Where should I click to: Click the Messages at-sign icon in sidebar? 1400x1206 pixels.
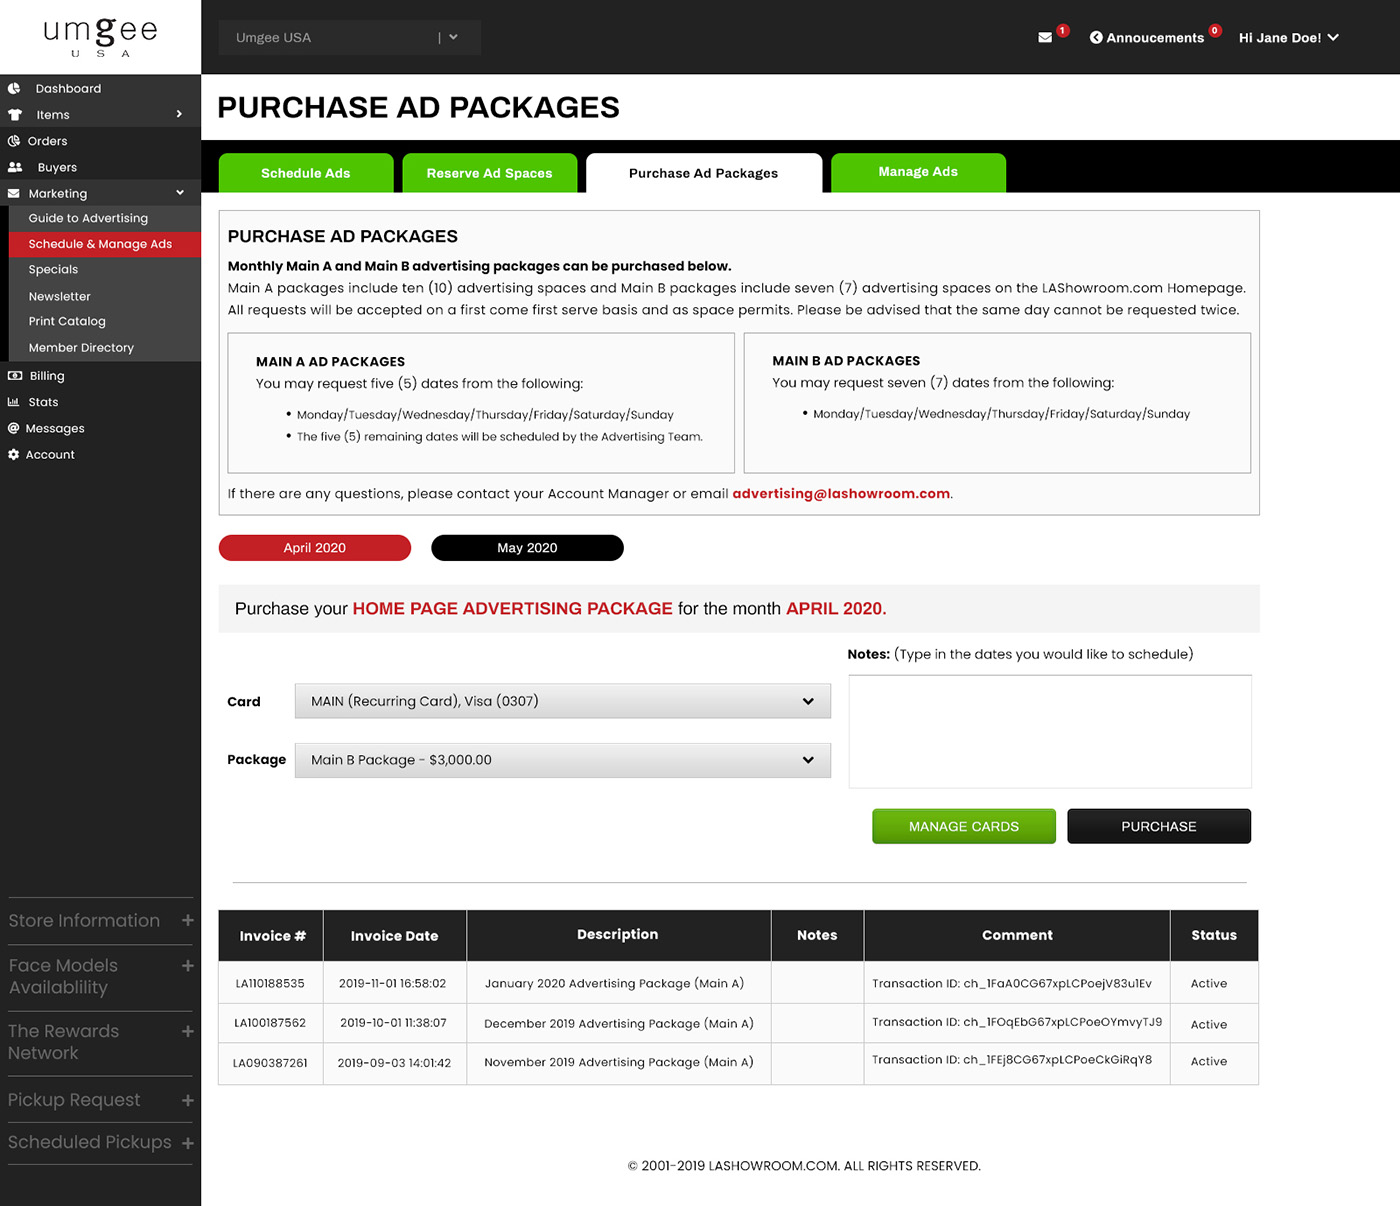tap(14, 428)
